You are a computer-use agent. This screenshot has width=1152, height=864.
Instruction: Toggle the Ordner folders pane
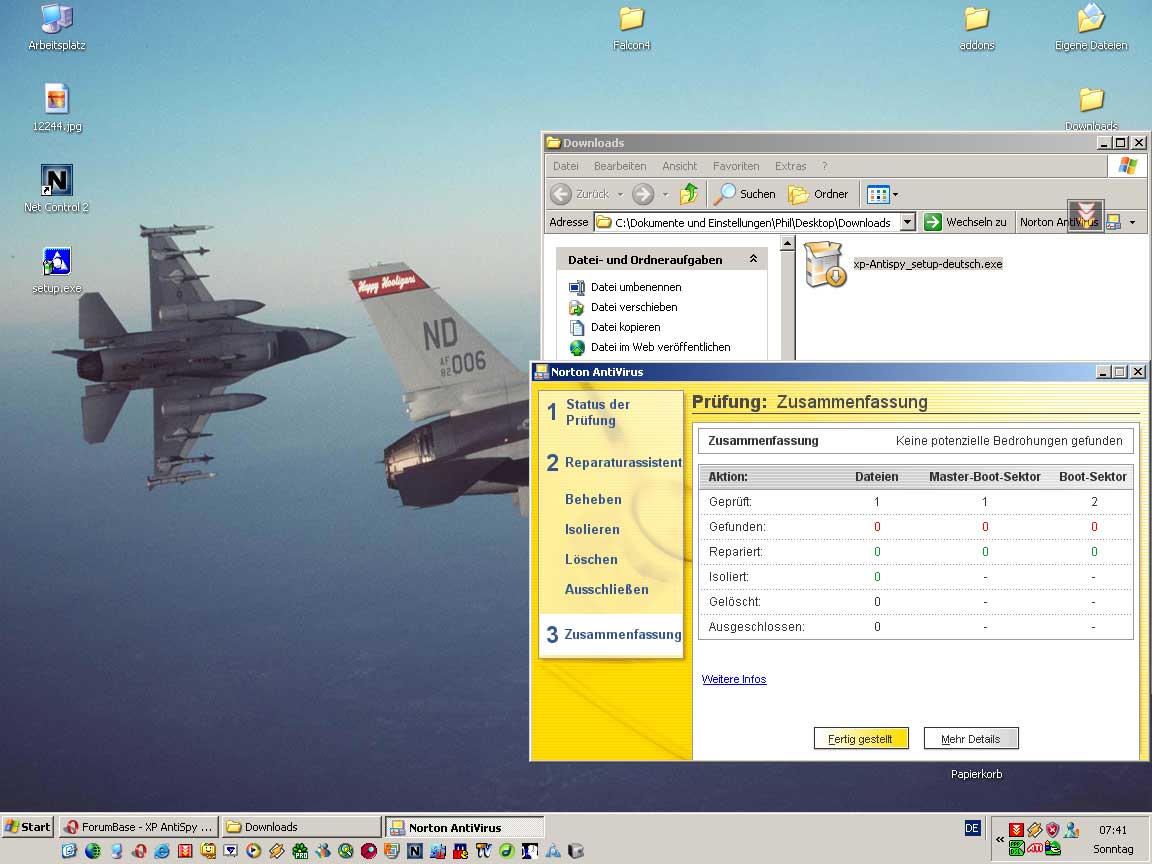pyautogui.click(x=818, y=194)
